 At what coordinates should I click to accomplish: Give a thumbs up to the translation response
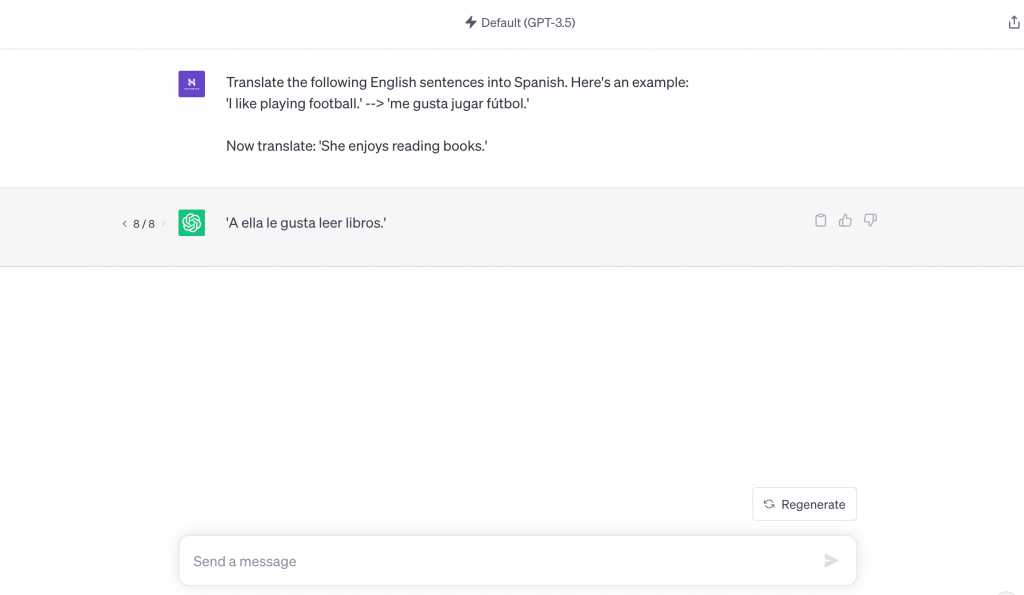tap(845, 220)
